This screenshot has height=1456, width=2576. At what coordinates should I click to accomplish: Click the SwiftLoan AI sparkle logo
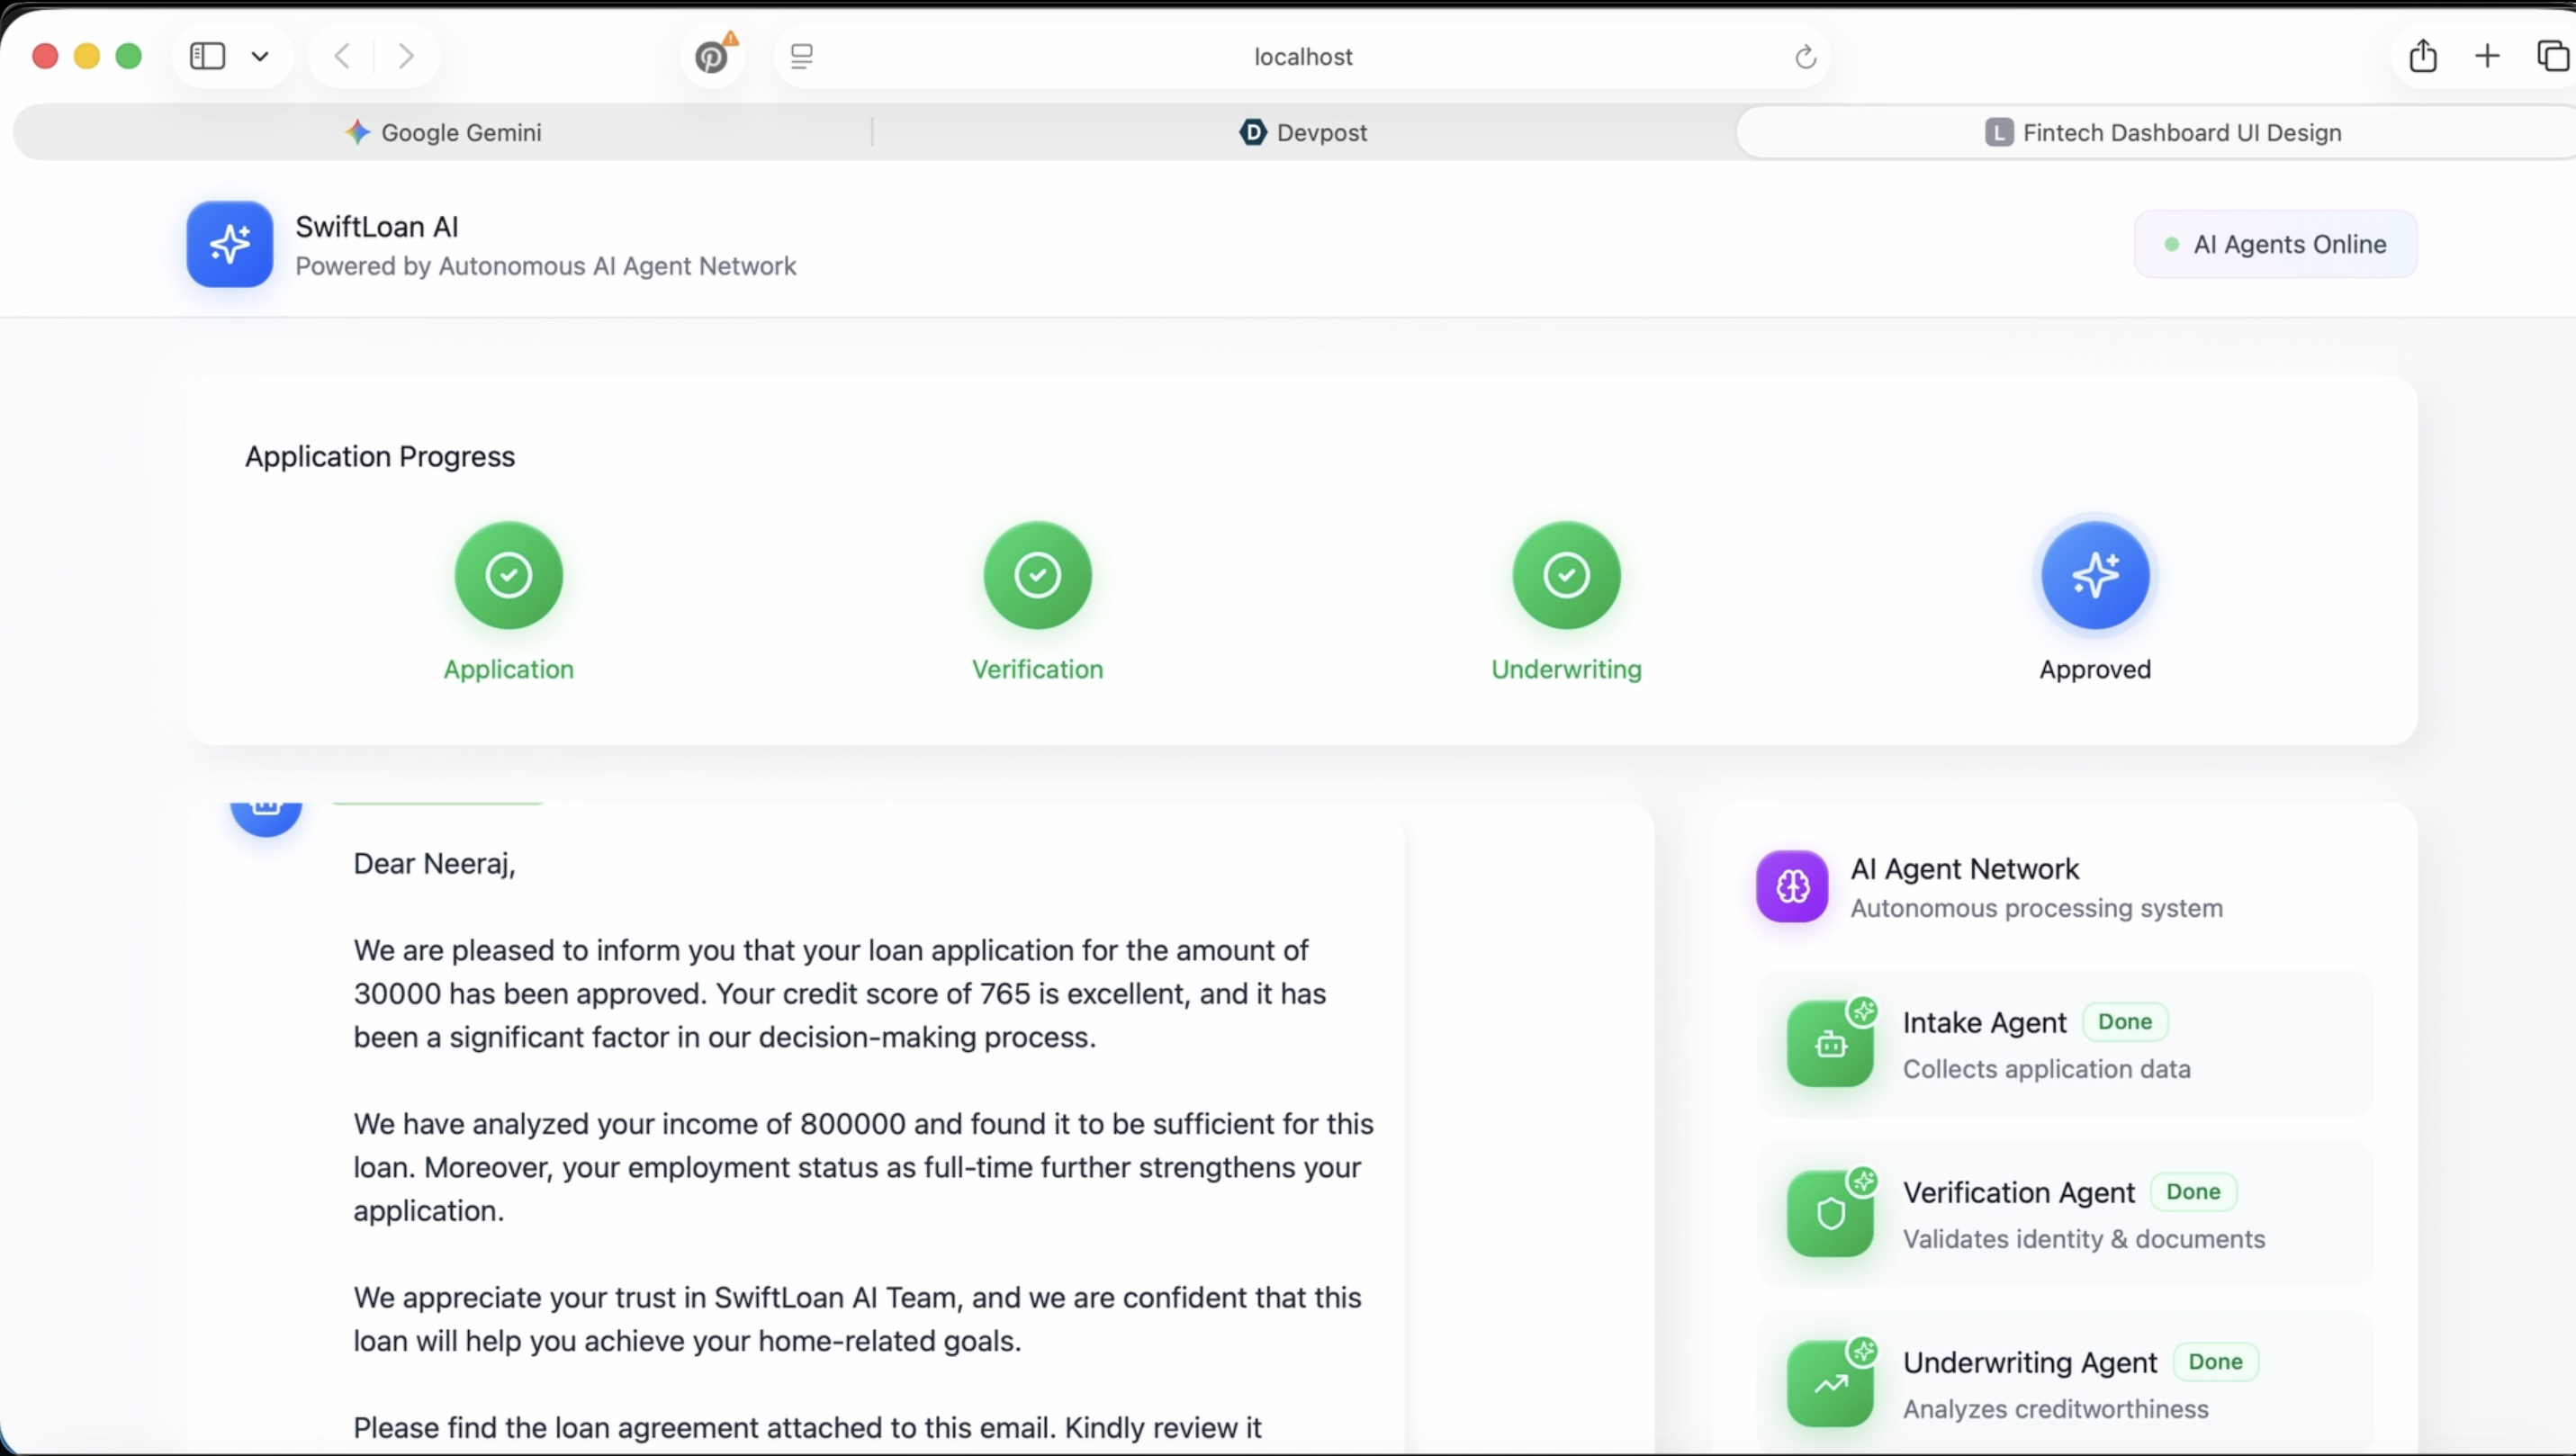coord(229,244)
